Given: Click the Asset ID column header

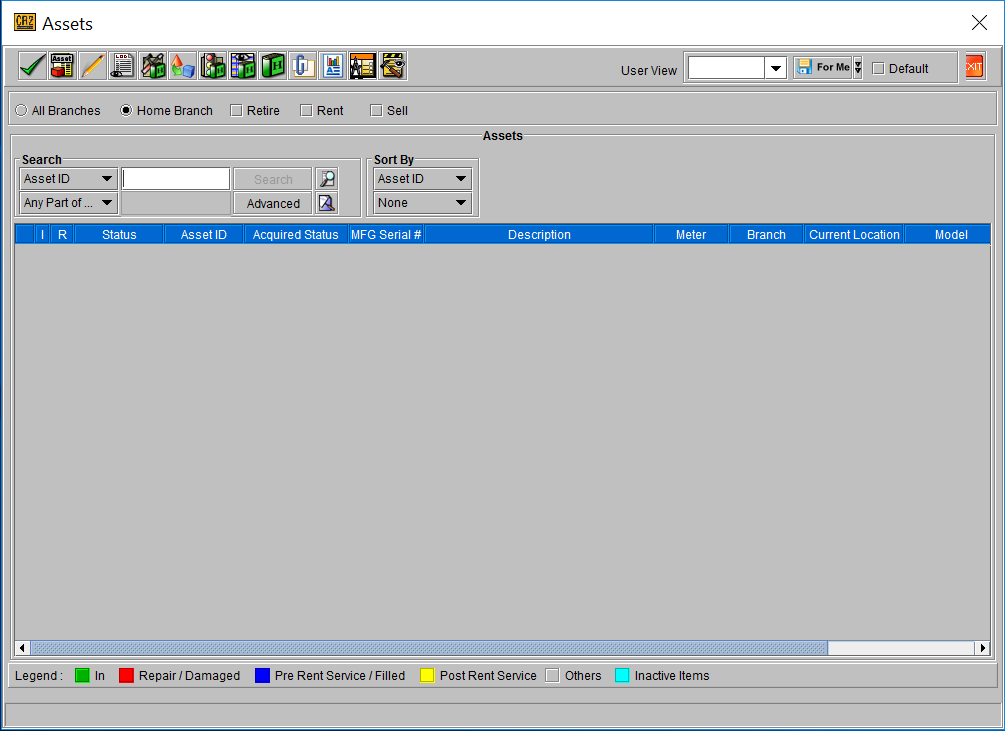Looking at the screenshot, I should [x=204, y=234].
